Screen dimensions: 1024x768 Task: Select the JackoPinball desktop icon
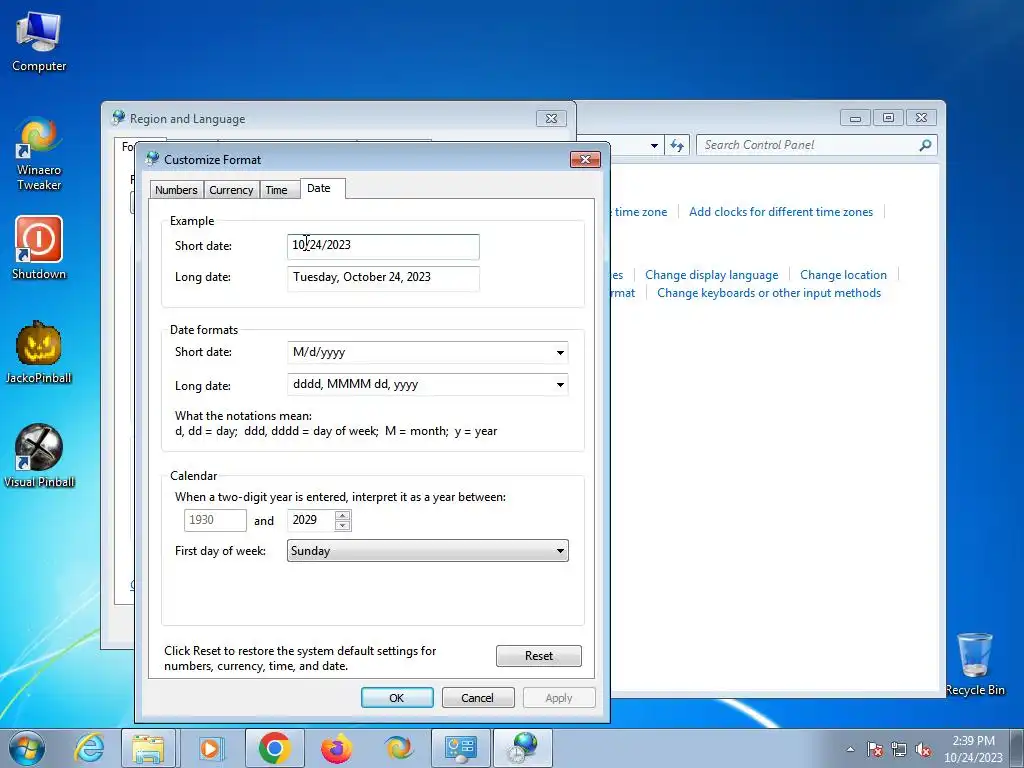(x=39, y=352)
